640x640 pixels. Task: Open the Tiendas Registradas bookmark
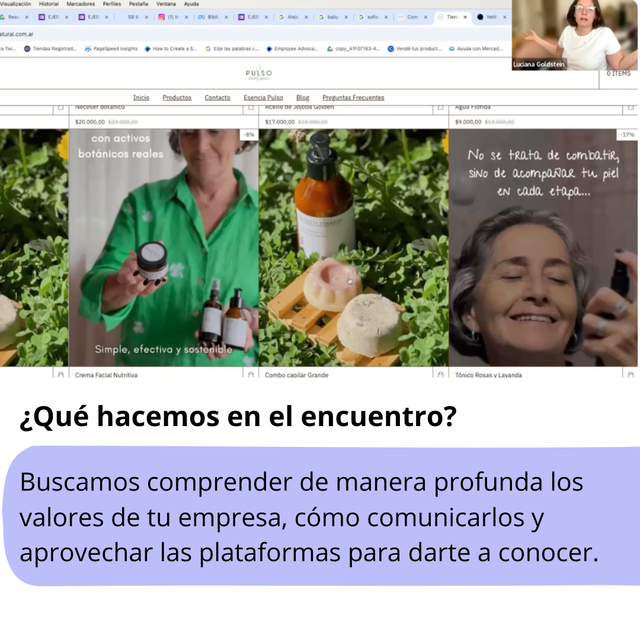[54, 48]
